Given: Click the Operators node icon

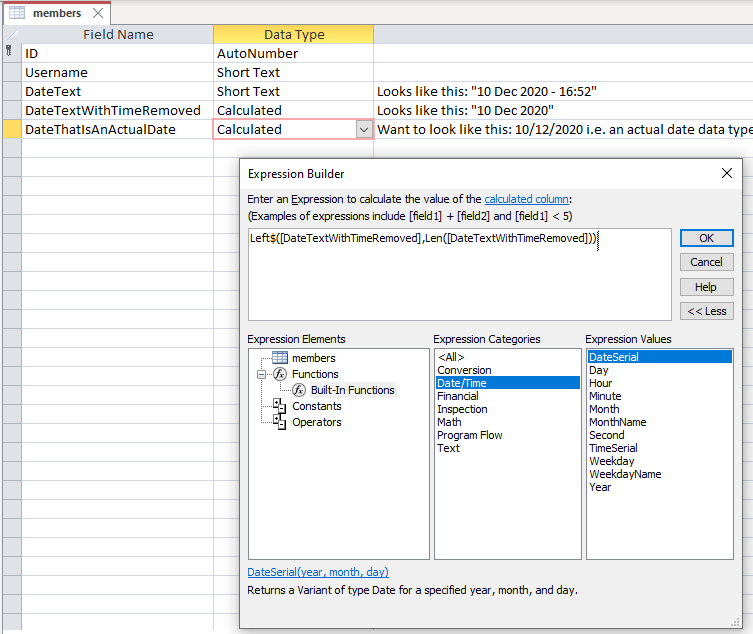Looking at the screenshot, I should [279, 422].
